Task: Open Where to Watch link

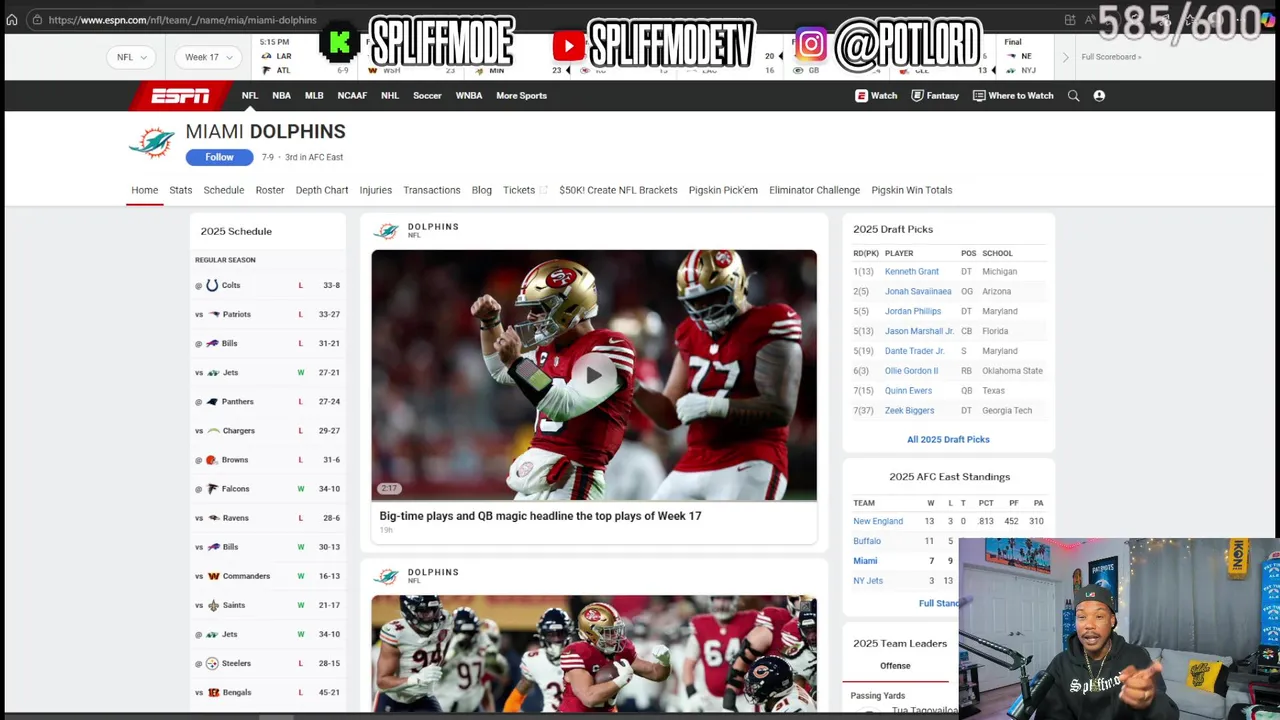Action: click(1013, 96)
